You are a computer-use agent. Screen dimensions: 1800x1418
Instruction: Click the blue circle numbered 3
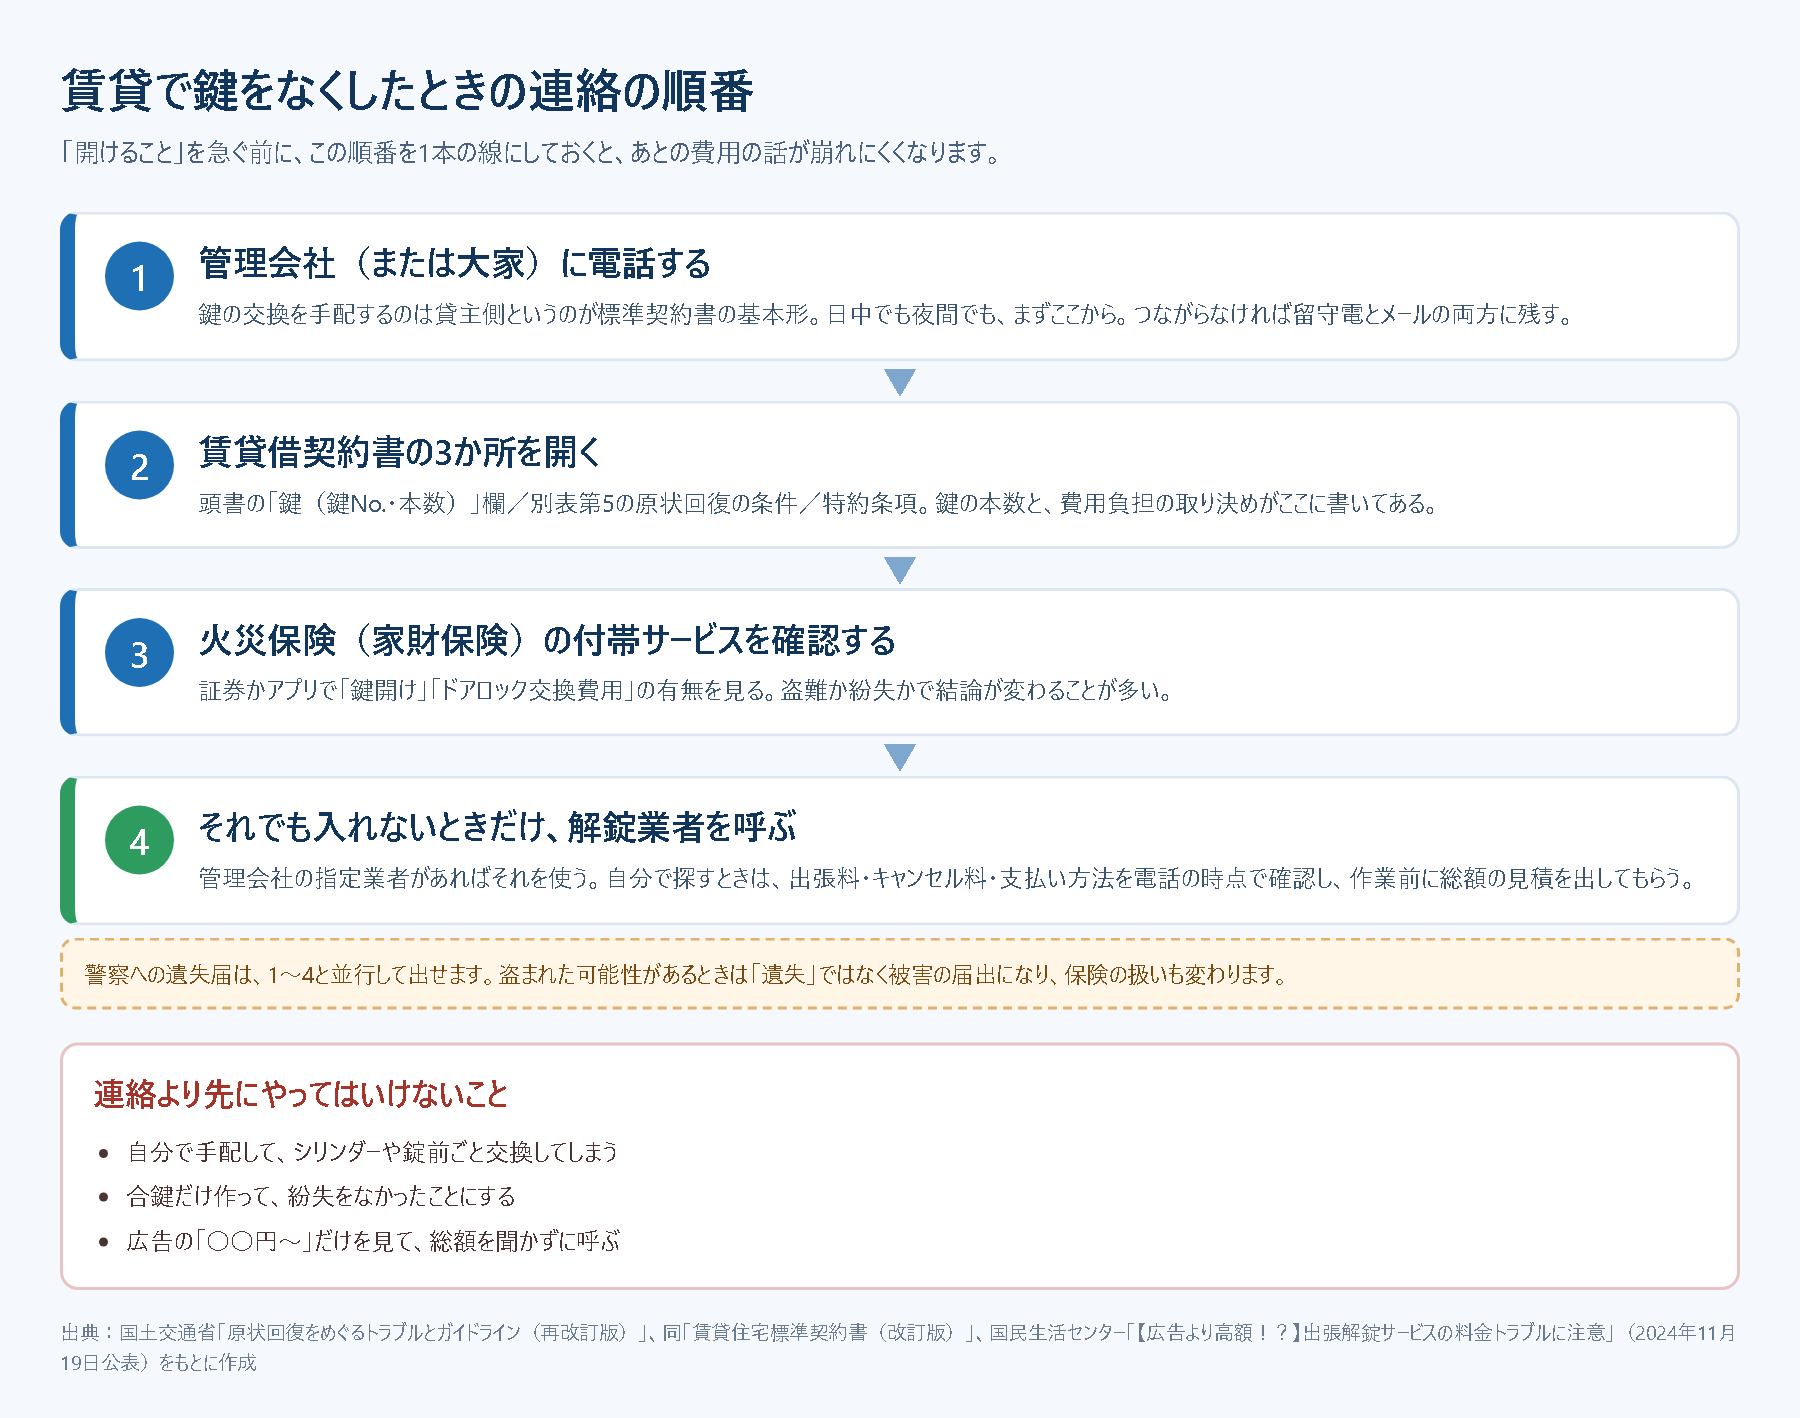[x=139, y=653]
